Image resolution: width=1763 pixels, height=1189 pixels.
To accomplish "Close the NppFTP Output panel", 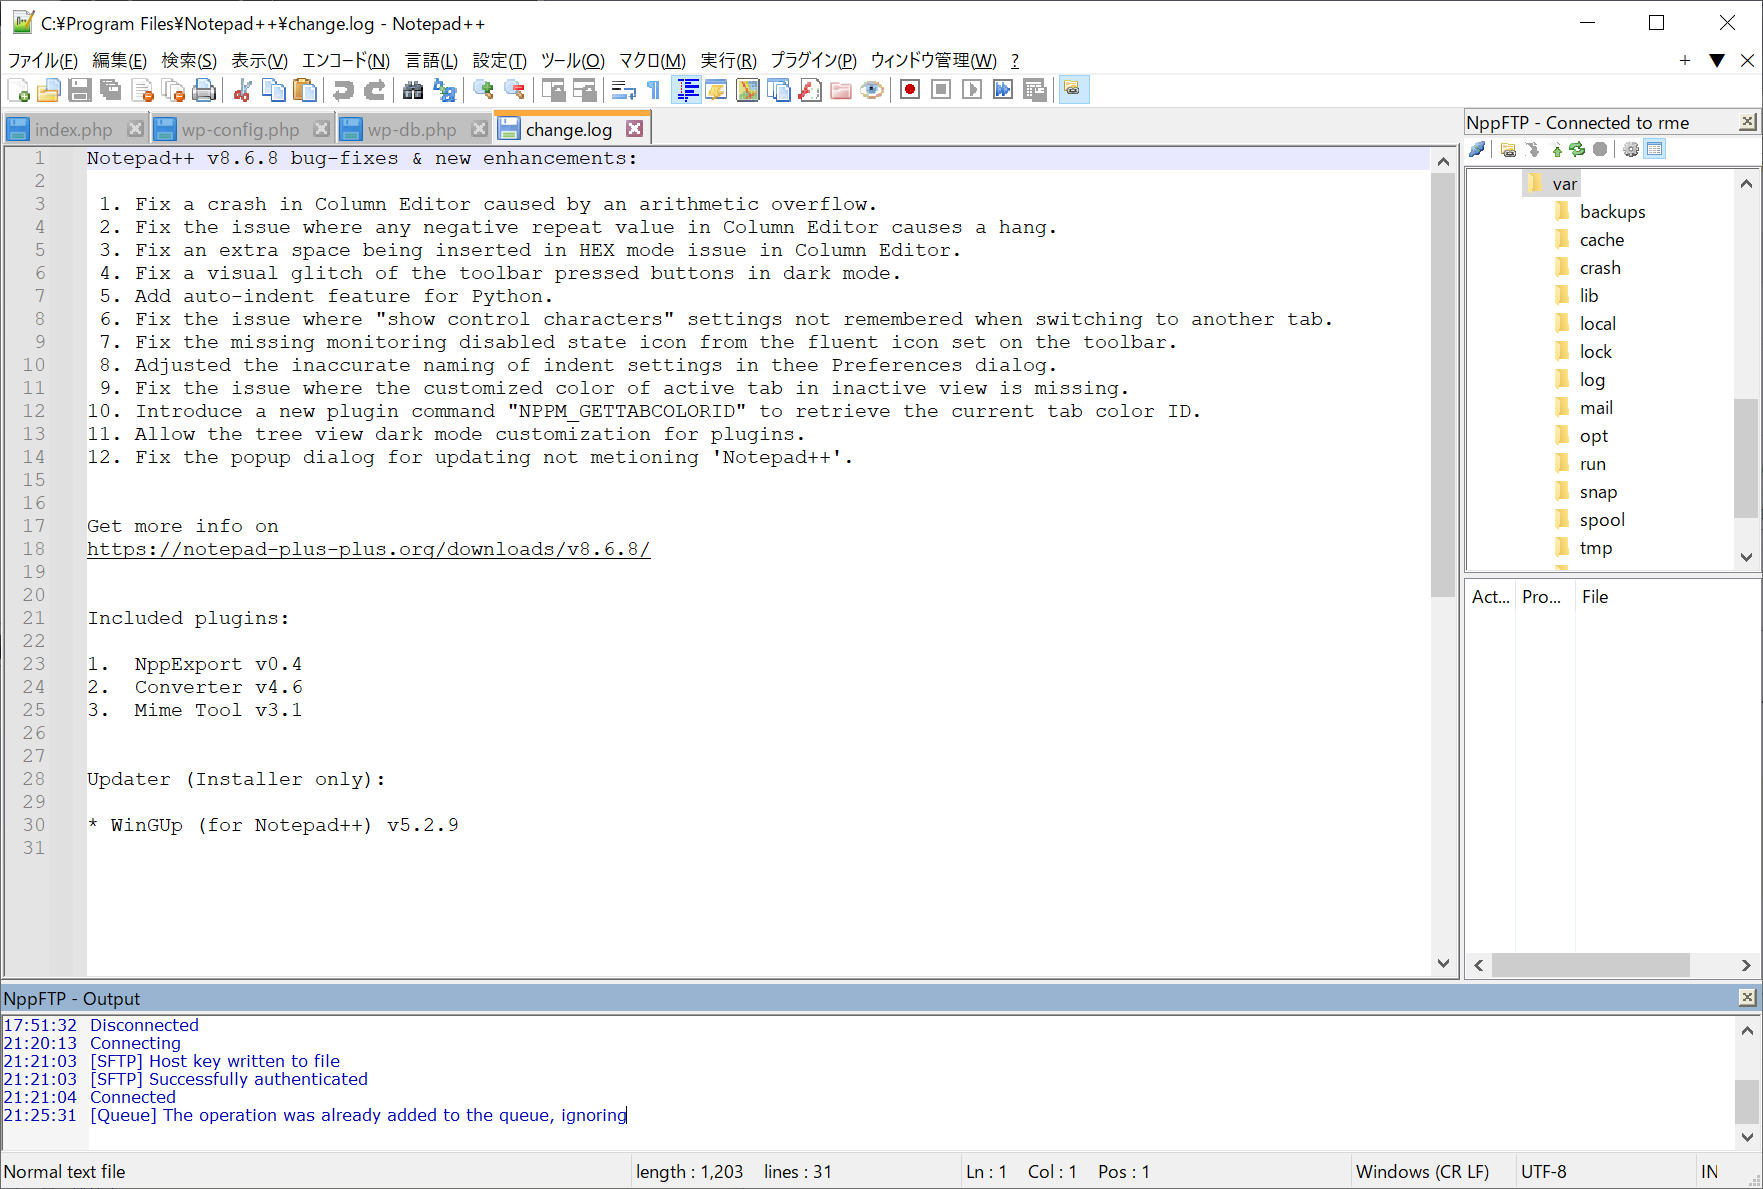I will [1747, 997].
